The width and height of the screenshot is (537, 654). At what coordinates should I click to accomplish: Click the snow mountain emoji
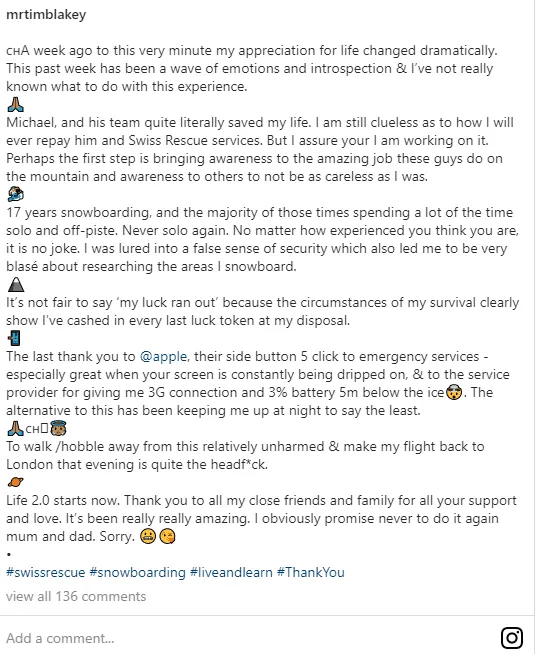point(16,284)
